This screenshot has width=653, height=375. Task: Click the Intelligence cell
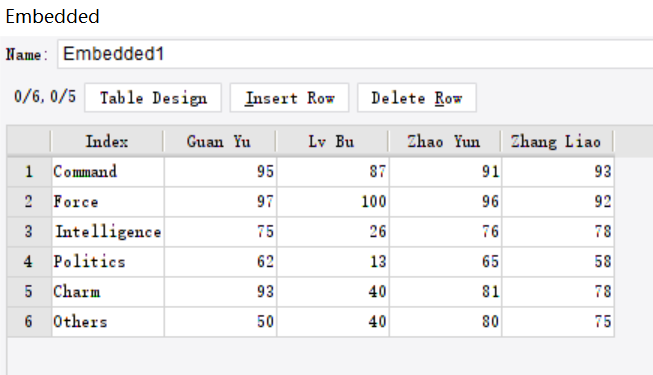coord(108,232)
